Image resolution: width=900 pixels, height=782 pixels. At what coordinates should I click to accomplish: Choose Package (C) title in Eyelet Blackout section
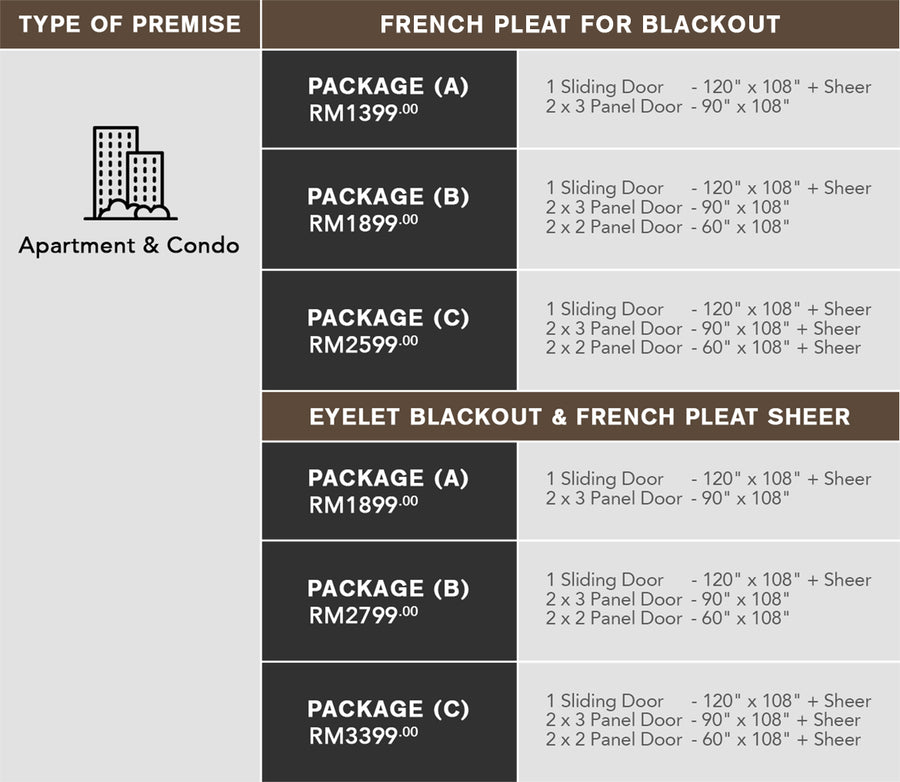[x=388, y=709]
